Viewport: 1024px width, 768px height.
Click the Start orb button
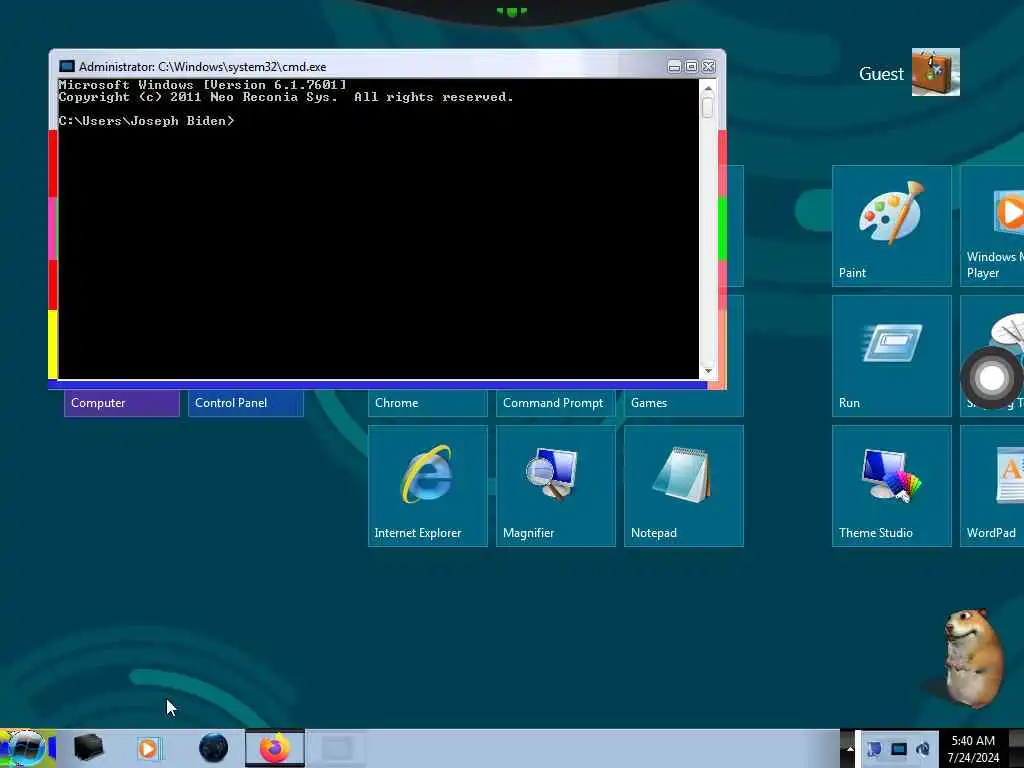coord(27,748)
